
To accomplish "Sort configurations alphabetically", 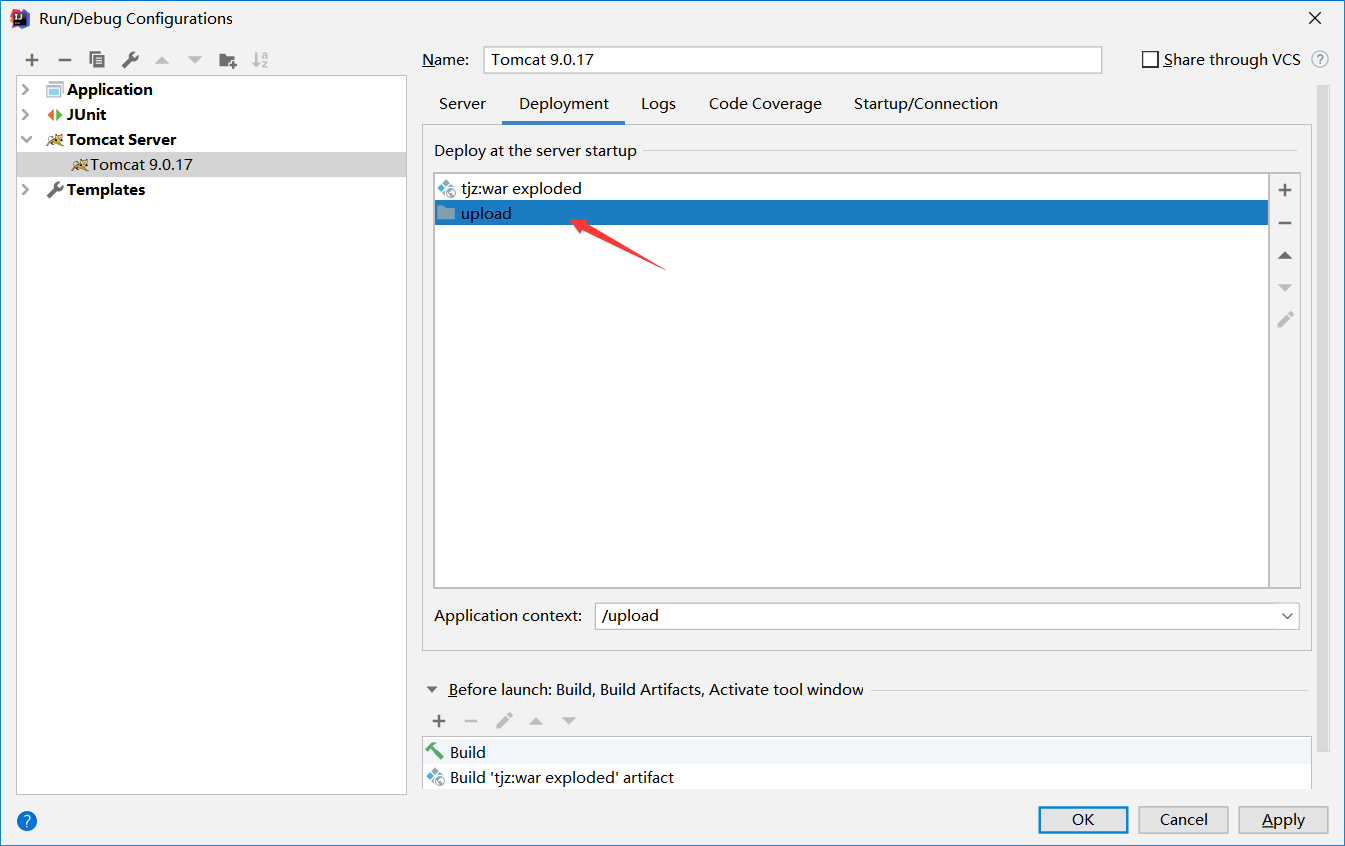I will [x=260, y=60].
